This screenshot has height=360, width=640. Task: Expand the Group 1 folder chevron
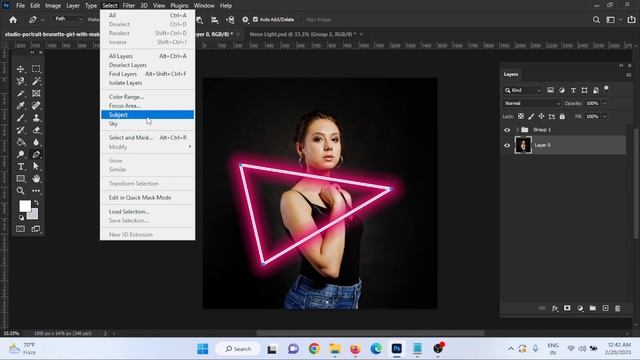(x=517, y=130)
